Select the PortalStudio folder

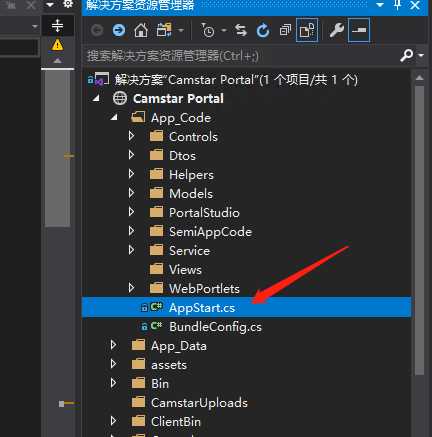click(204, 213)
